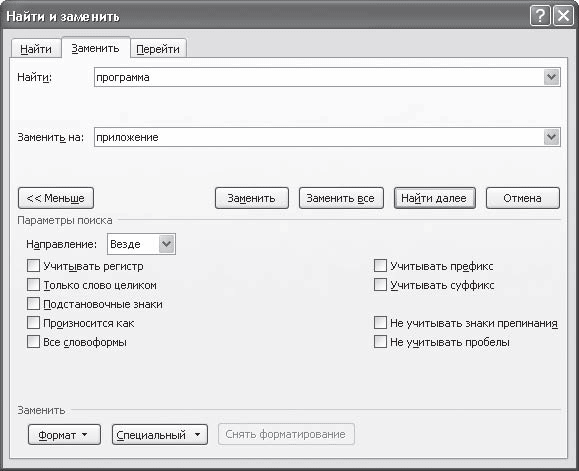Close the Найти и заменить dialog
Screen dimensions: 579x471
(563, 16)
